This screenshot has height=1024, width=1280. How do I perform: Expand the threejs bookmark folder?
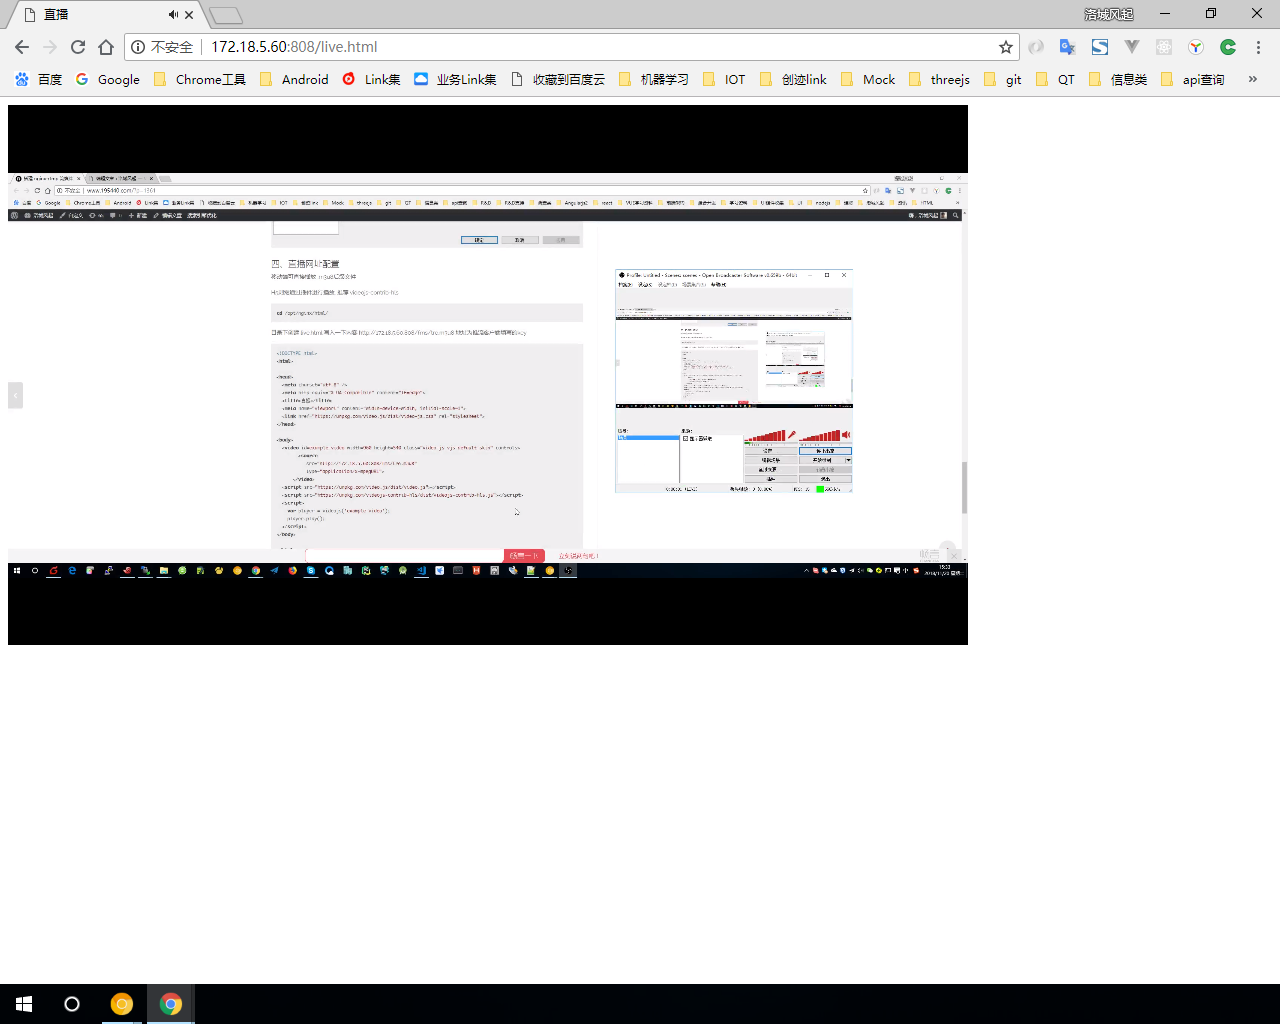(x=939, y=79)
